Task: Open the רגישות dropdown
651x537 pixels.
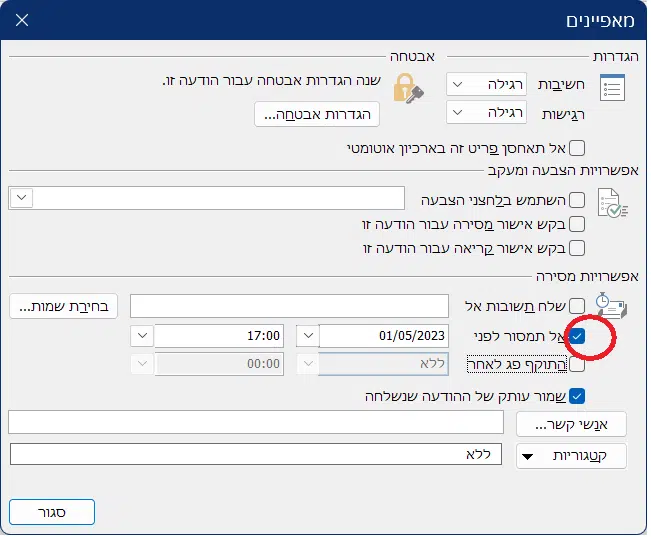Action: 487,113
